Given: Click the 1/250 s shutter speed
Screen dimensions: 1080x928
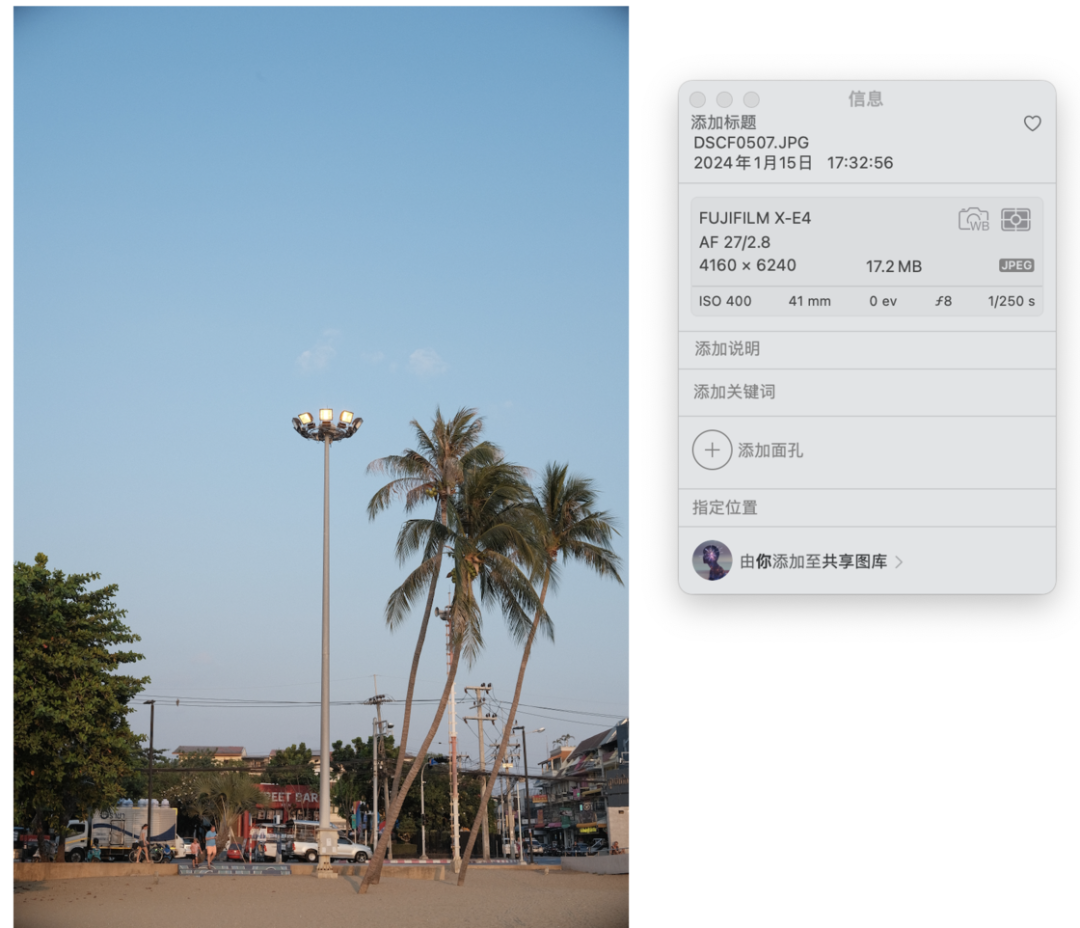Looking at the screenshot, I should point(1011,301).
